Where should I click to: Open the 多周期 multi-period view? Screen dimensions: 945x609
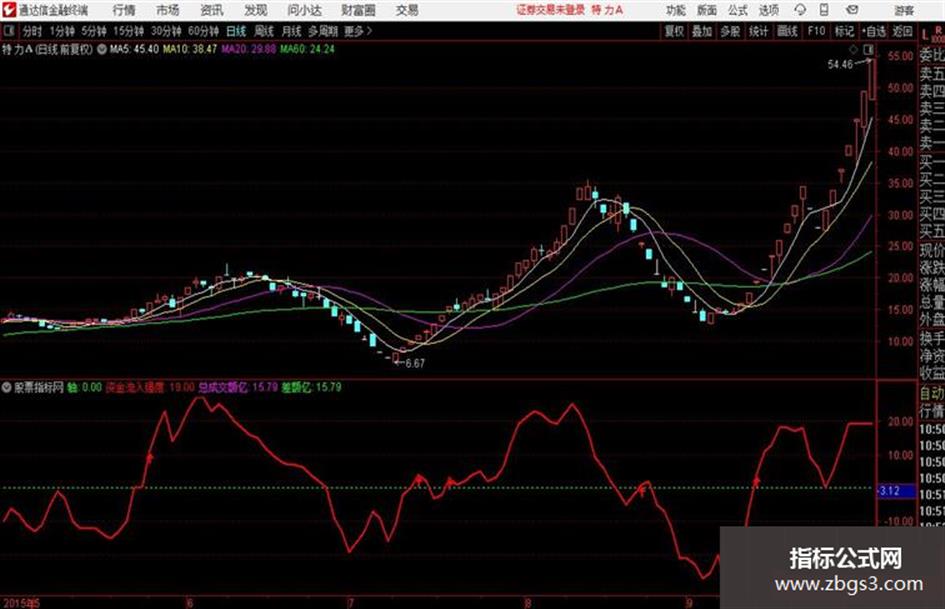click(x=323, y=31)
